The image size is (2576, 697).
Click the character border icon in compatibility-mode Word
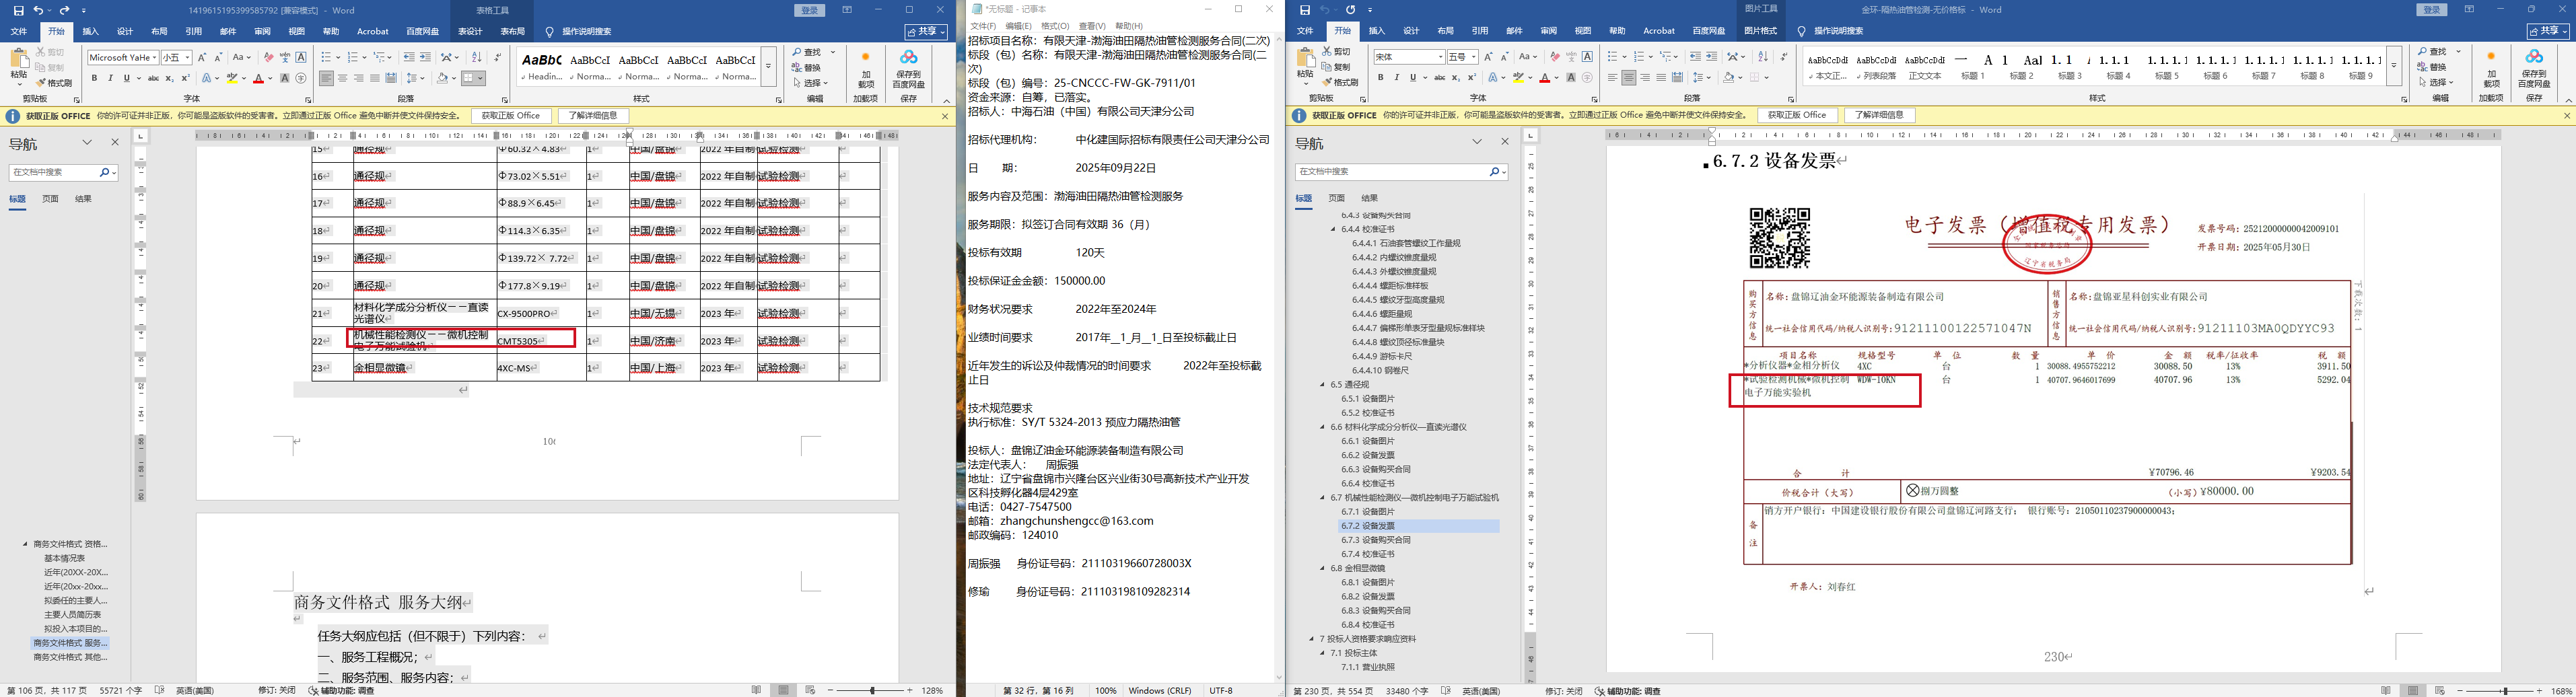301,58
